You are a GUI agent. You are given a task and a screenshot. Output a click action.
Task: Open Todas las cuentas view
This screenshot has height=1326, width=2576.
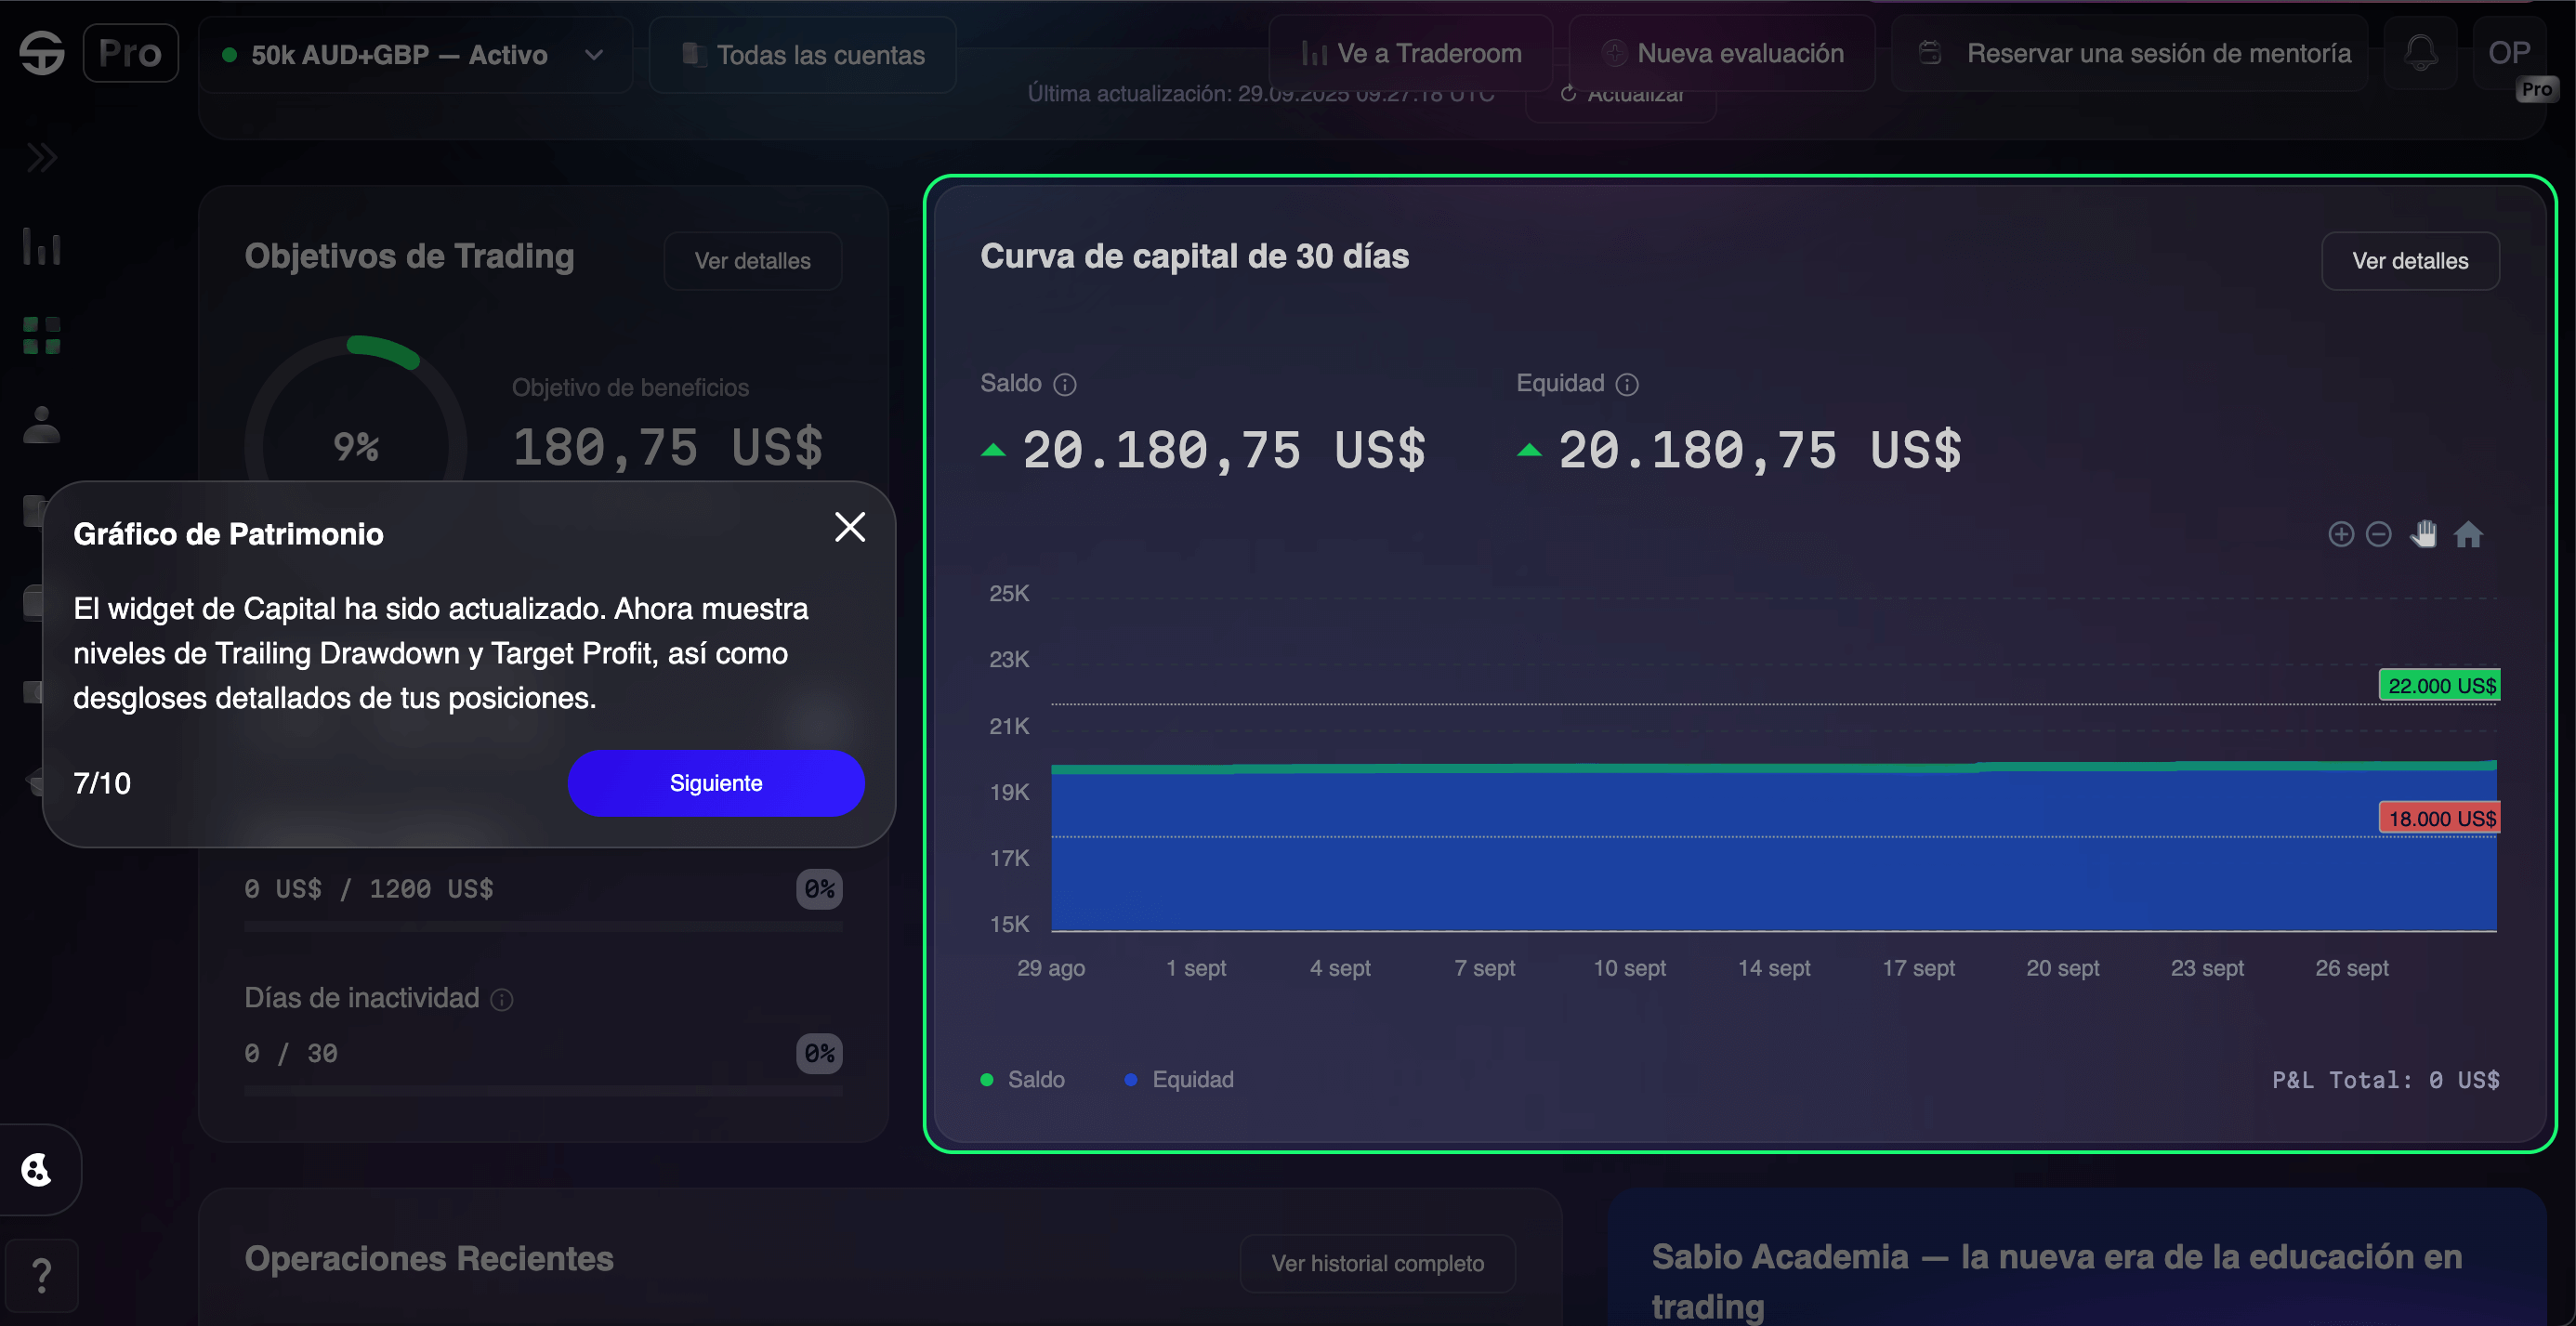point(803,55)
